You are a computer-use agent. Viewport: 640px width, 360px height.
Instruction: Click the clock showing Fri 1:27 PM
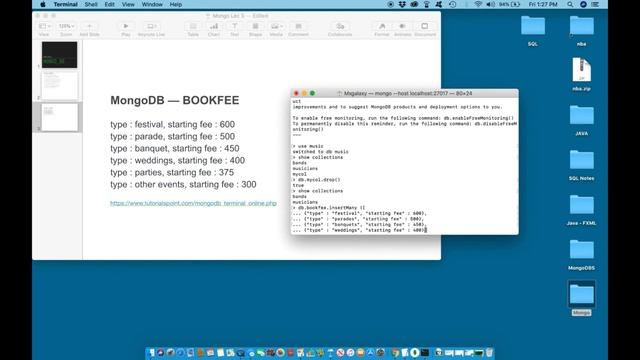tap(543, 4)
